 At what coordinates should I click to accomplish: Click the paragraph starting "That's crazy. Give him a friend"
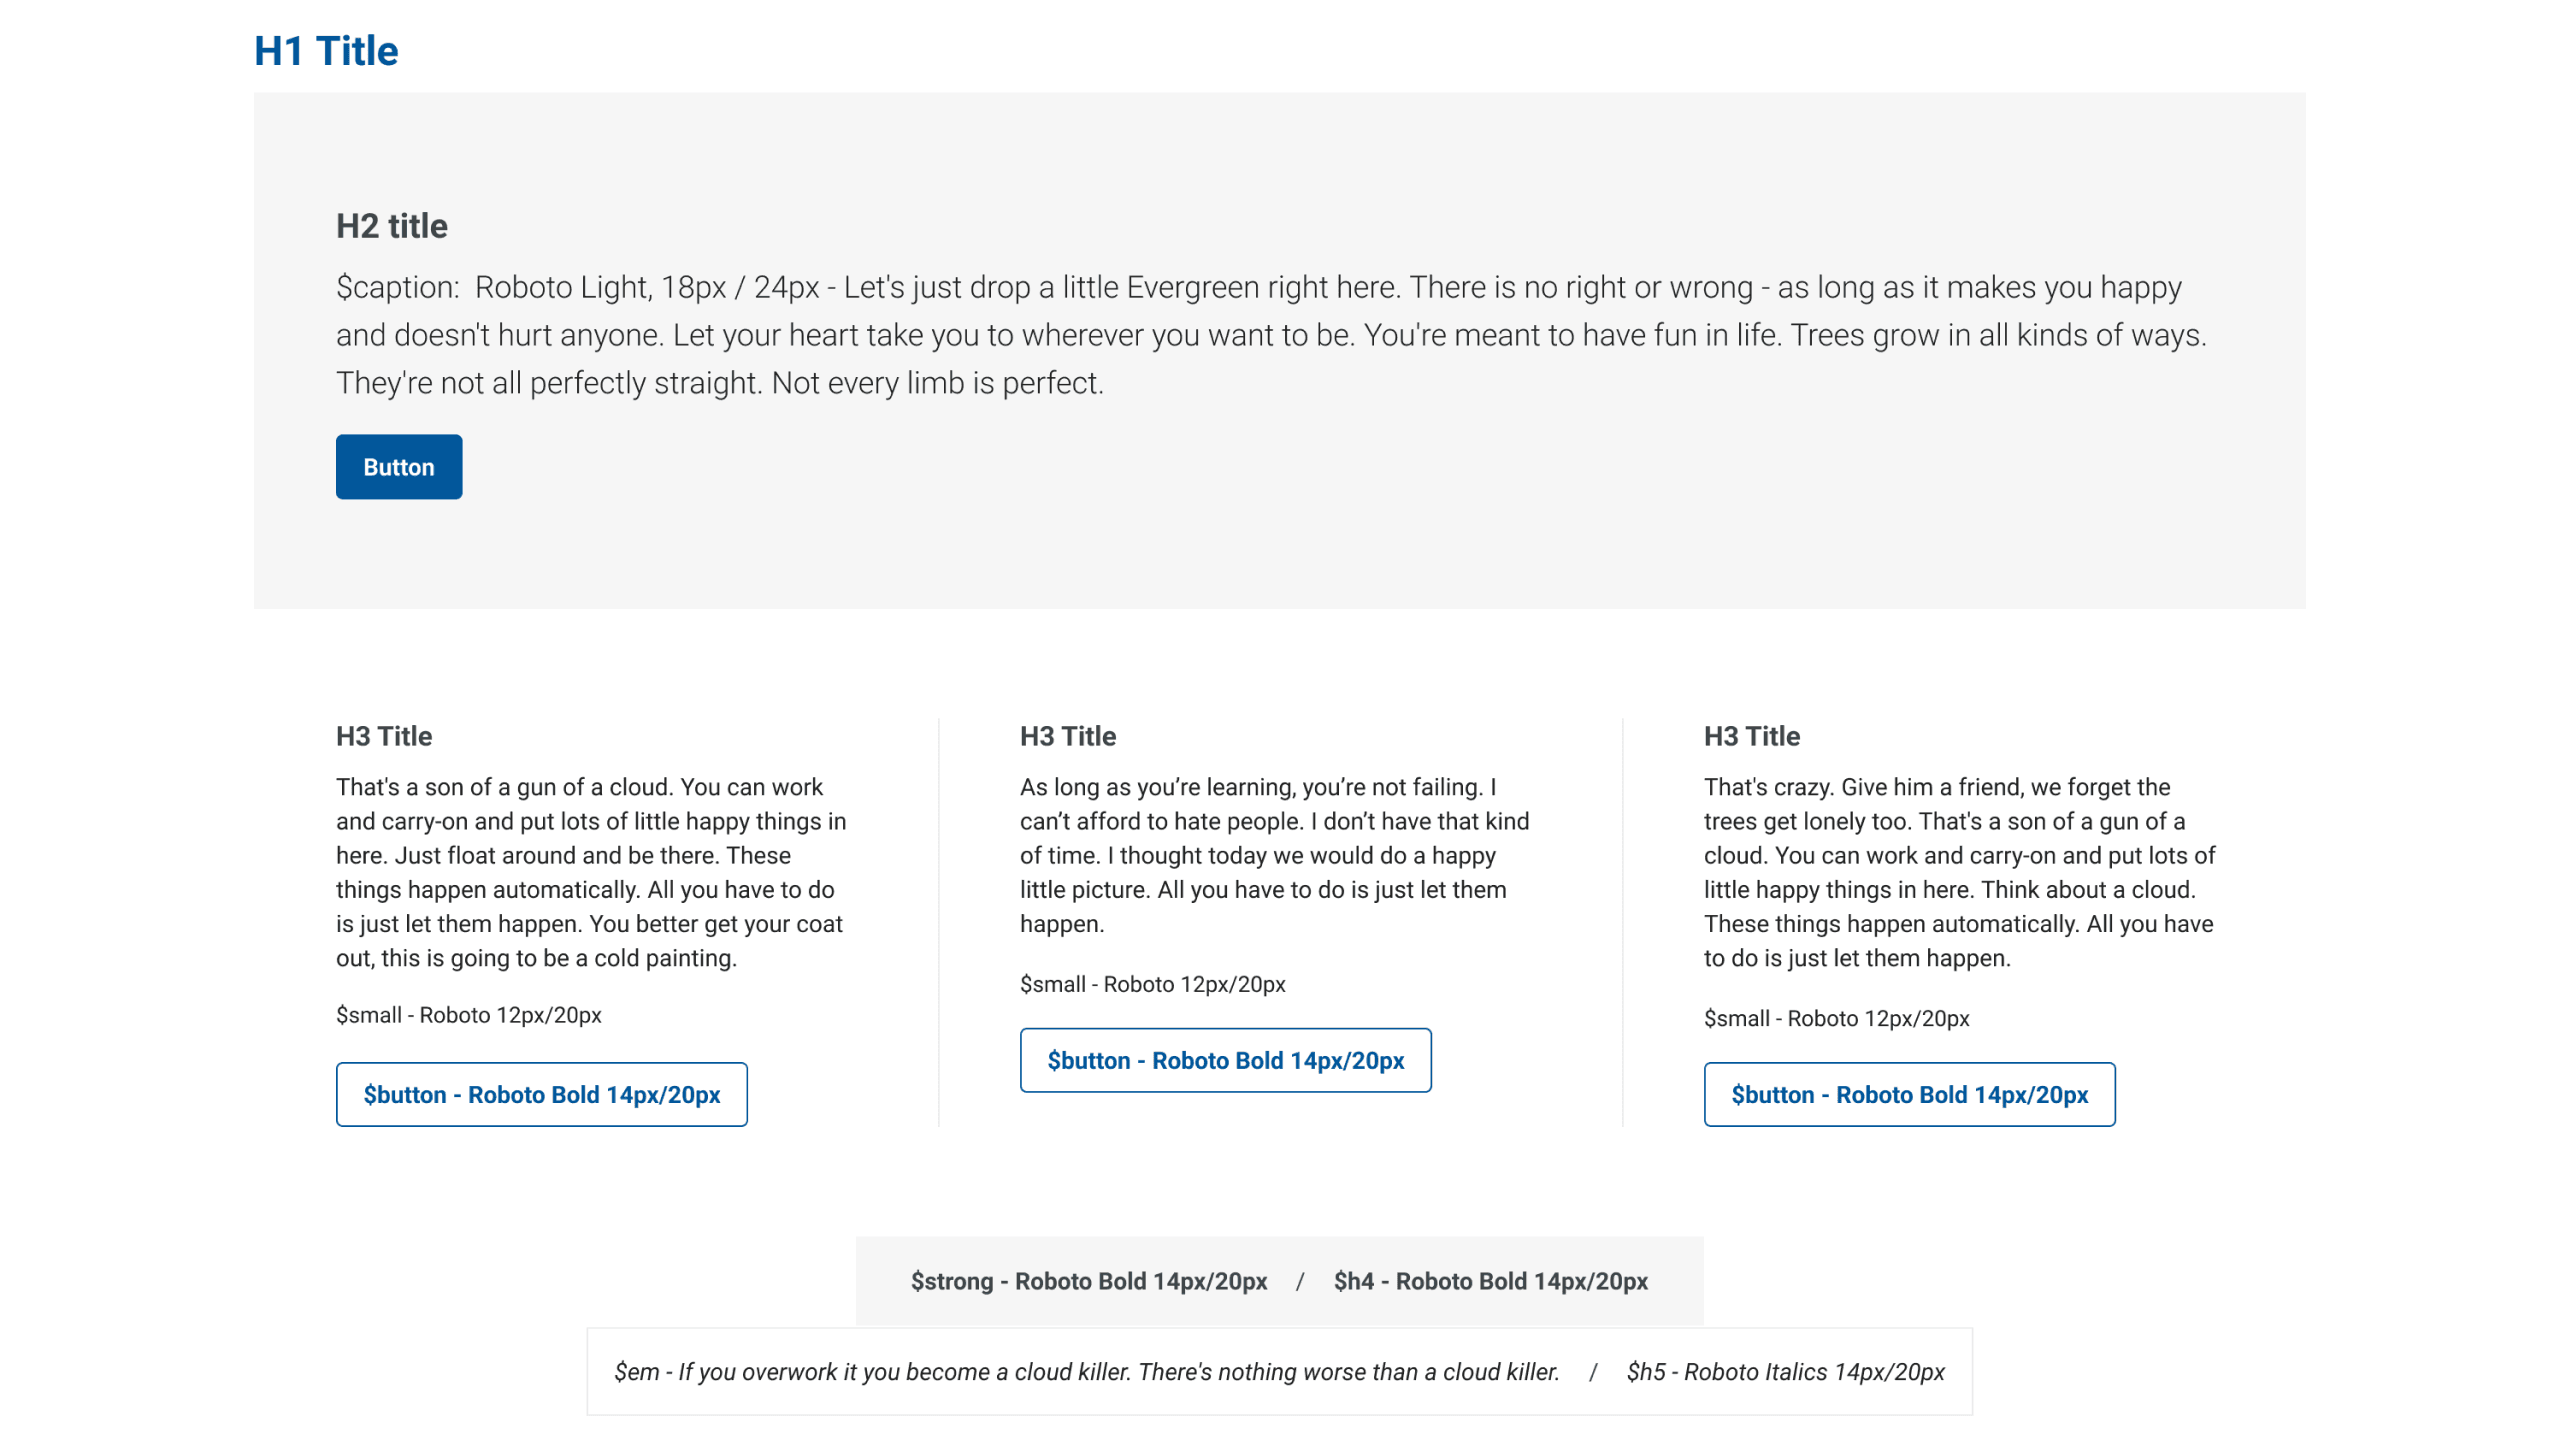[x=1958, y=872]
